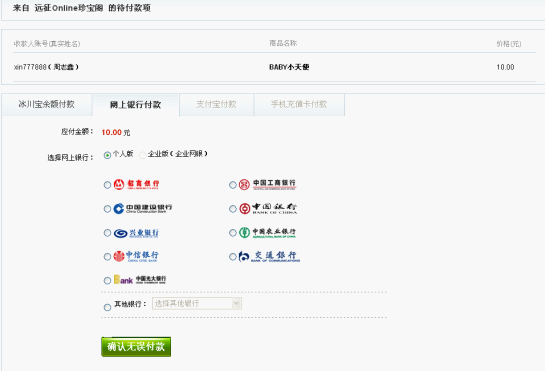Click the 交通银行 logo
Image resolution: width=546 pixels, height=372 pixels.
[x=269, y=256]
